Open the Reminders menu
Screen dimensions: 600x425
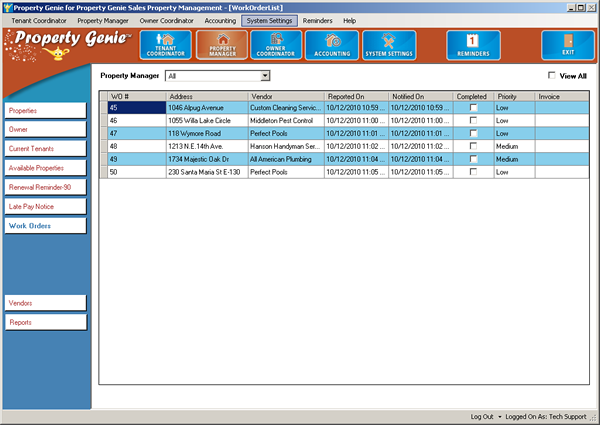(318, 21)
